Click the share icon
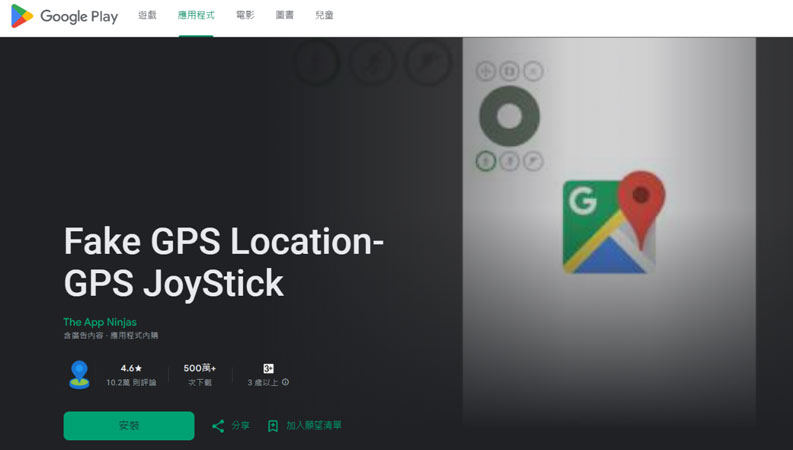 (x=218, y=426)
